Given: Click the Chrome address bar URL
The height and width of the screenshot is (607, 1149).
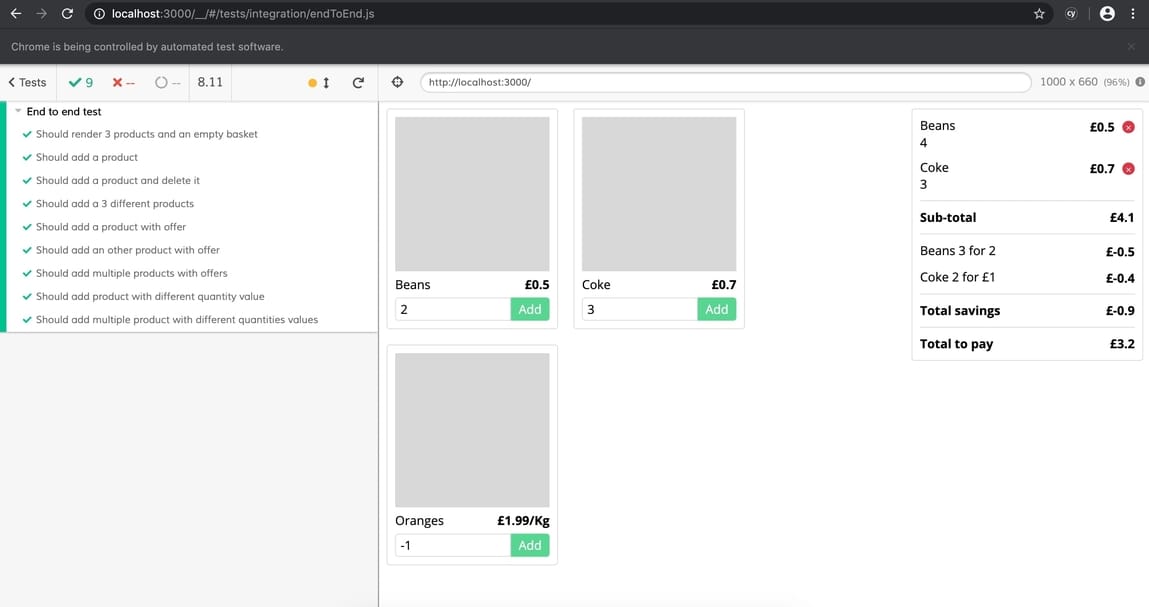Looking at the screenshot, I should pos(243,14).
